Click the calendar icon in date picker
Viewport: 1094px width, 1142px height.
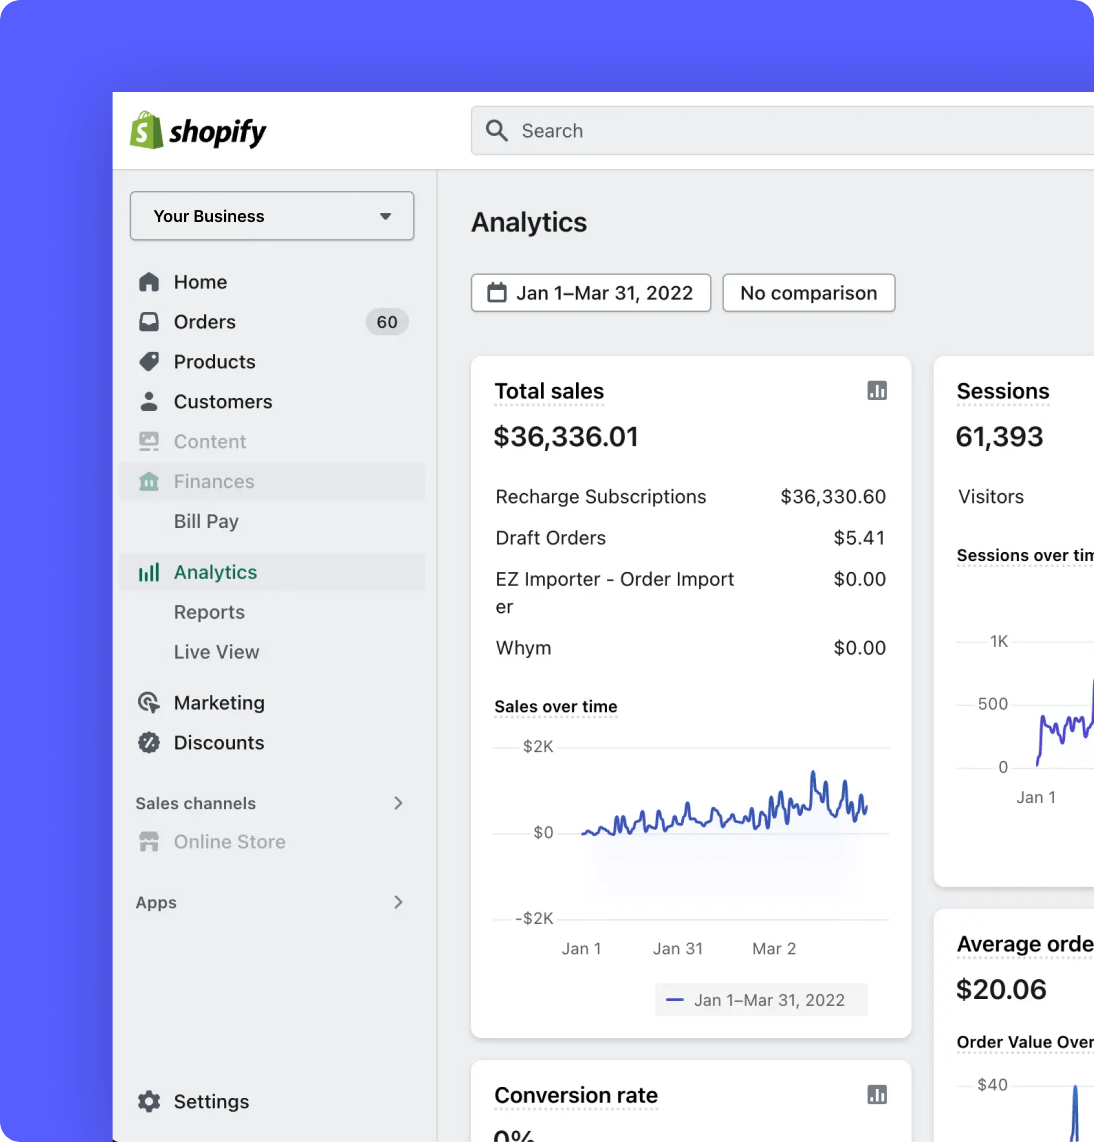(497, 293)
